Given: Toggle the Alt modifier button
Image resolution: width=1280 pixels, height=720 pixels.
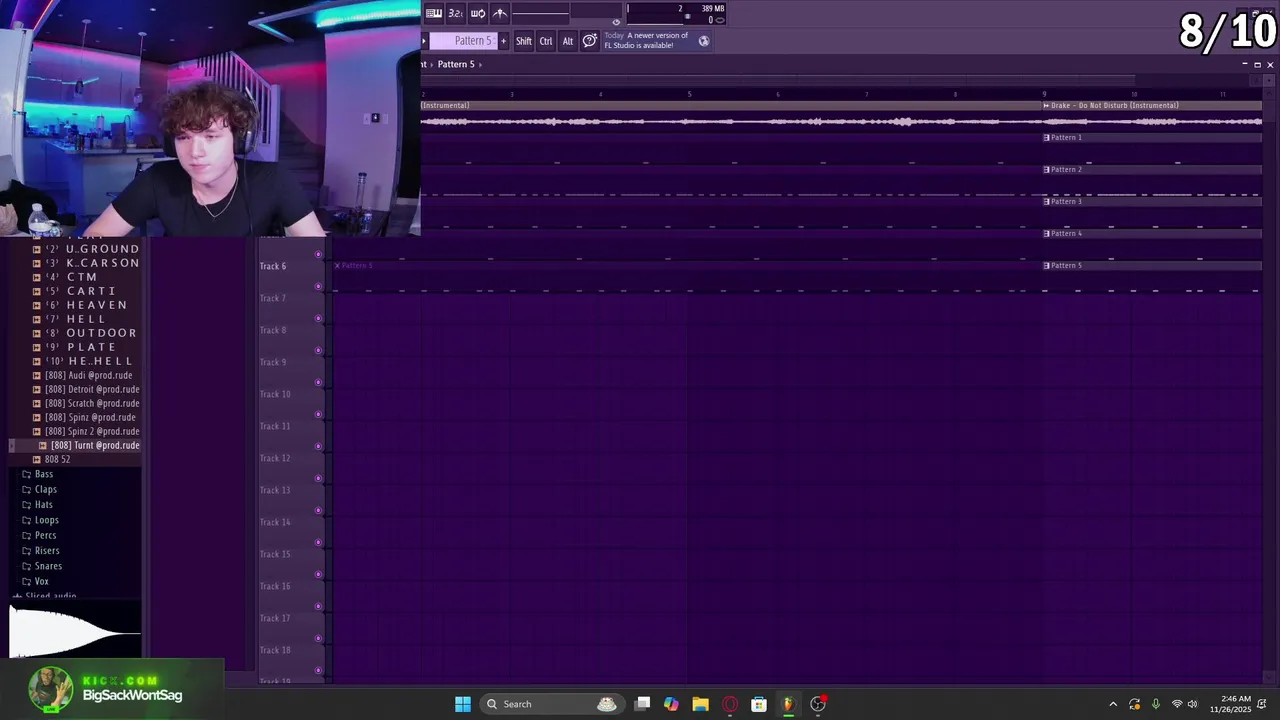Looking at the screenshot, I should [568, 41].
